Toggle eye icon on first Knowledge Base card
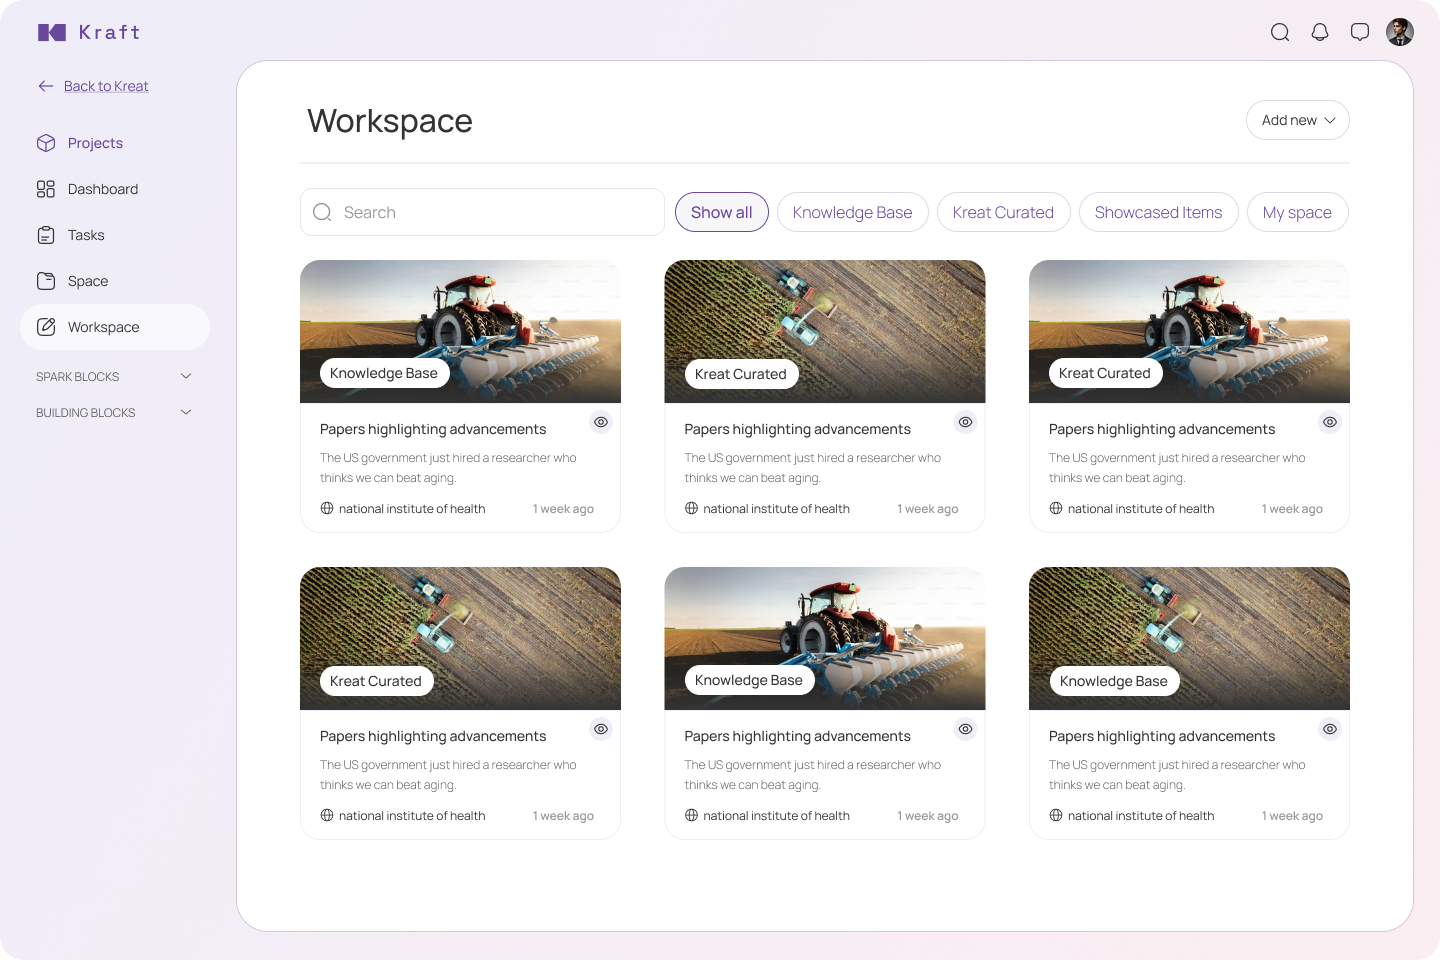This screenshot has width=1440, height=960. coord(601,422)
